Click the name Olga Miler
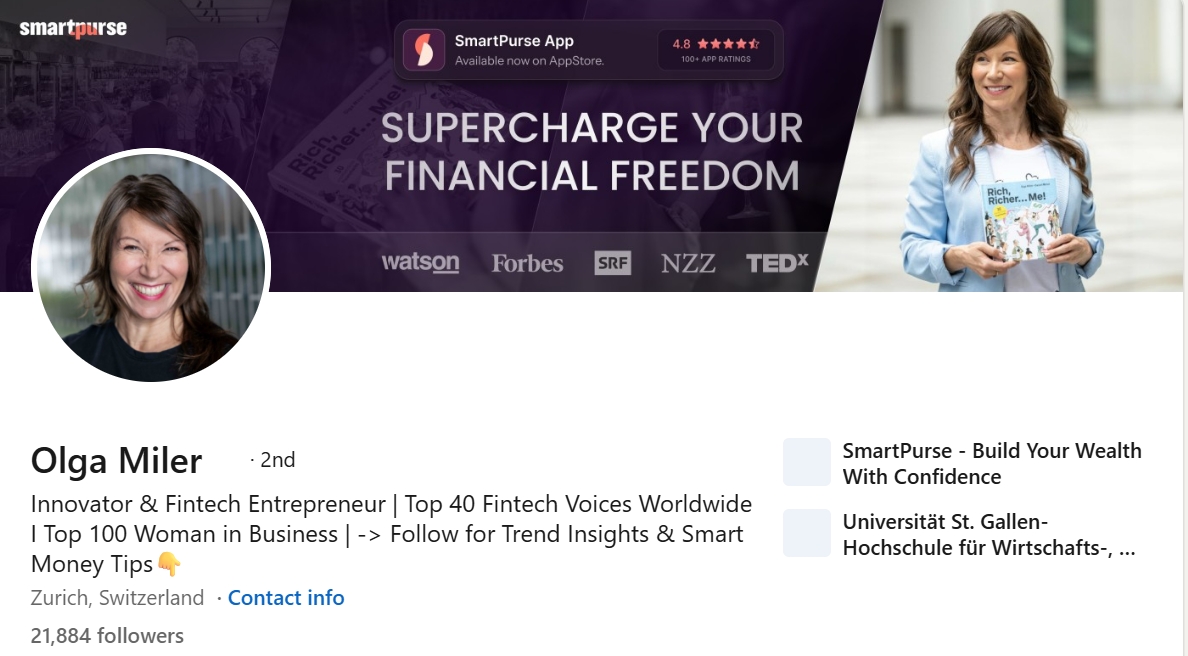1188x656 pixels. (x=117, y=461)
